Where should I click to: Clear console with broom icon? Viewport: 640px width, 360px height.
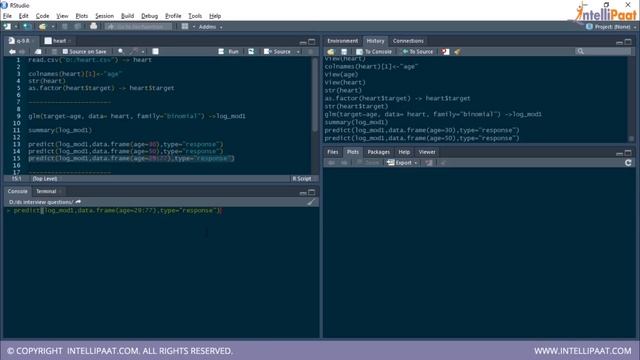pyautogui.click(x=311, y=202)
